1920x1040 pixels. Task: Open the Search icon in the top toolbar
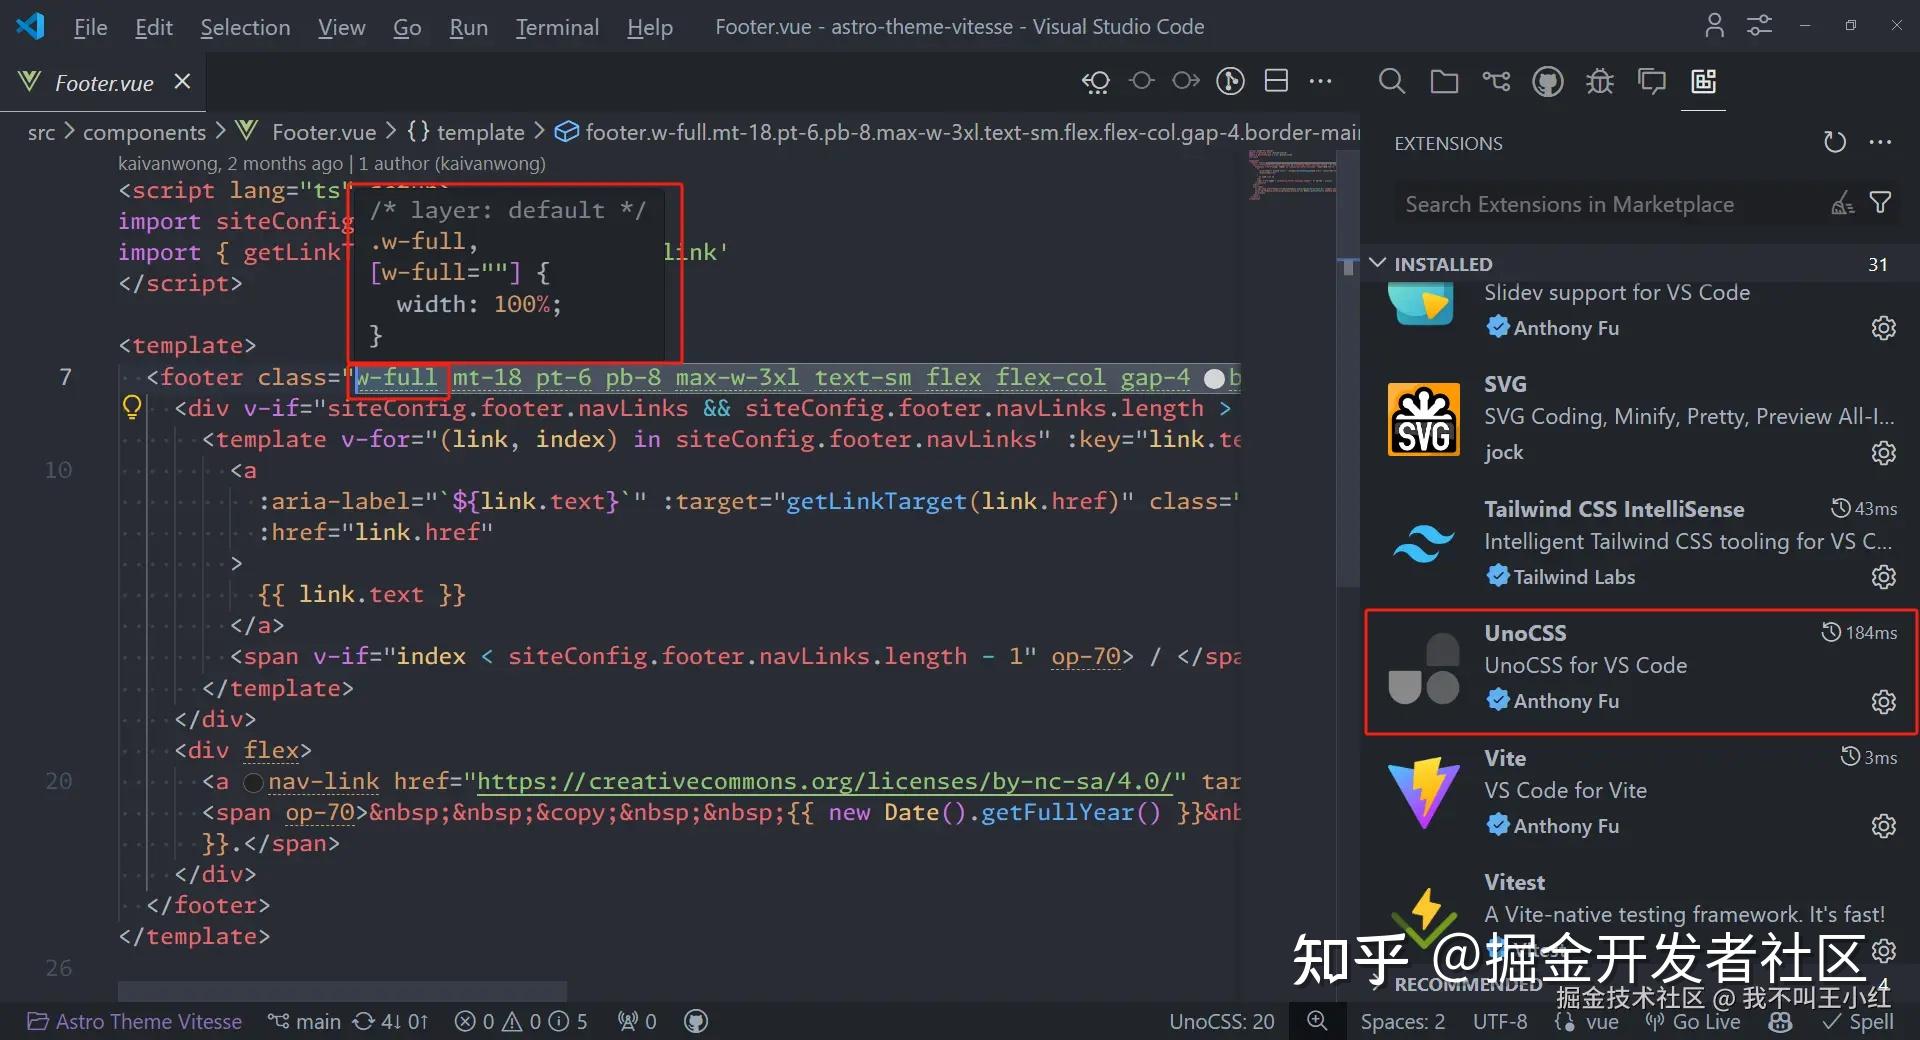[x=1391, y=81]
